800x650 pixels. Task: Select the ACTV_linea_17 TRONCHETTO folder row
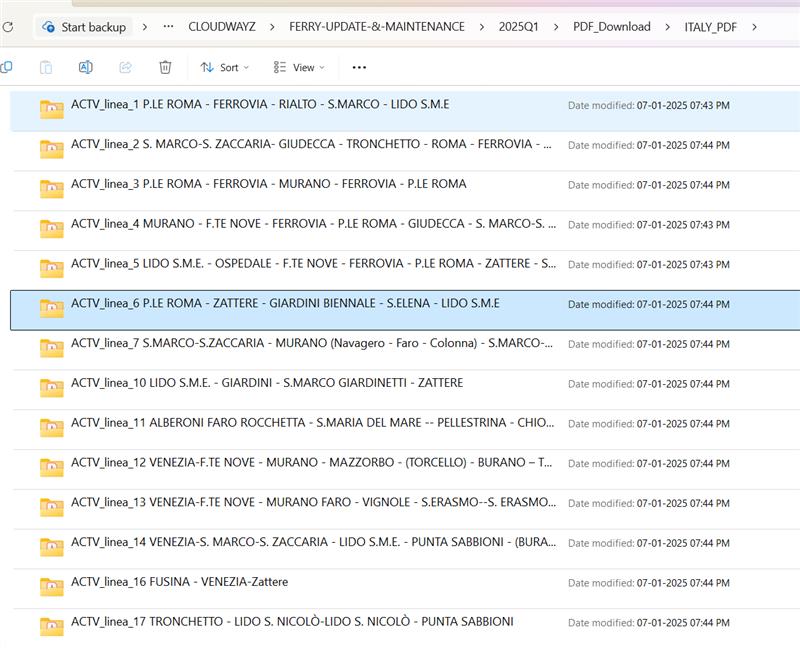point(291,622)
